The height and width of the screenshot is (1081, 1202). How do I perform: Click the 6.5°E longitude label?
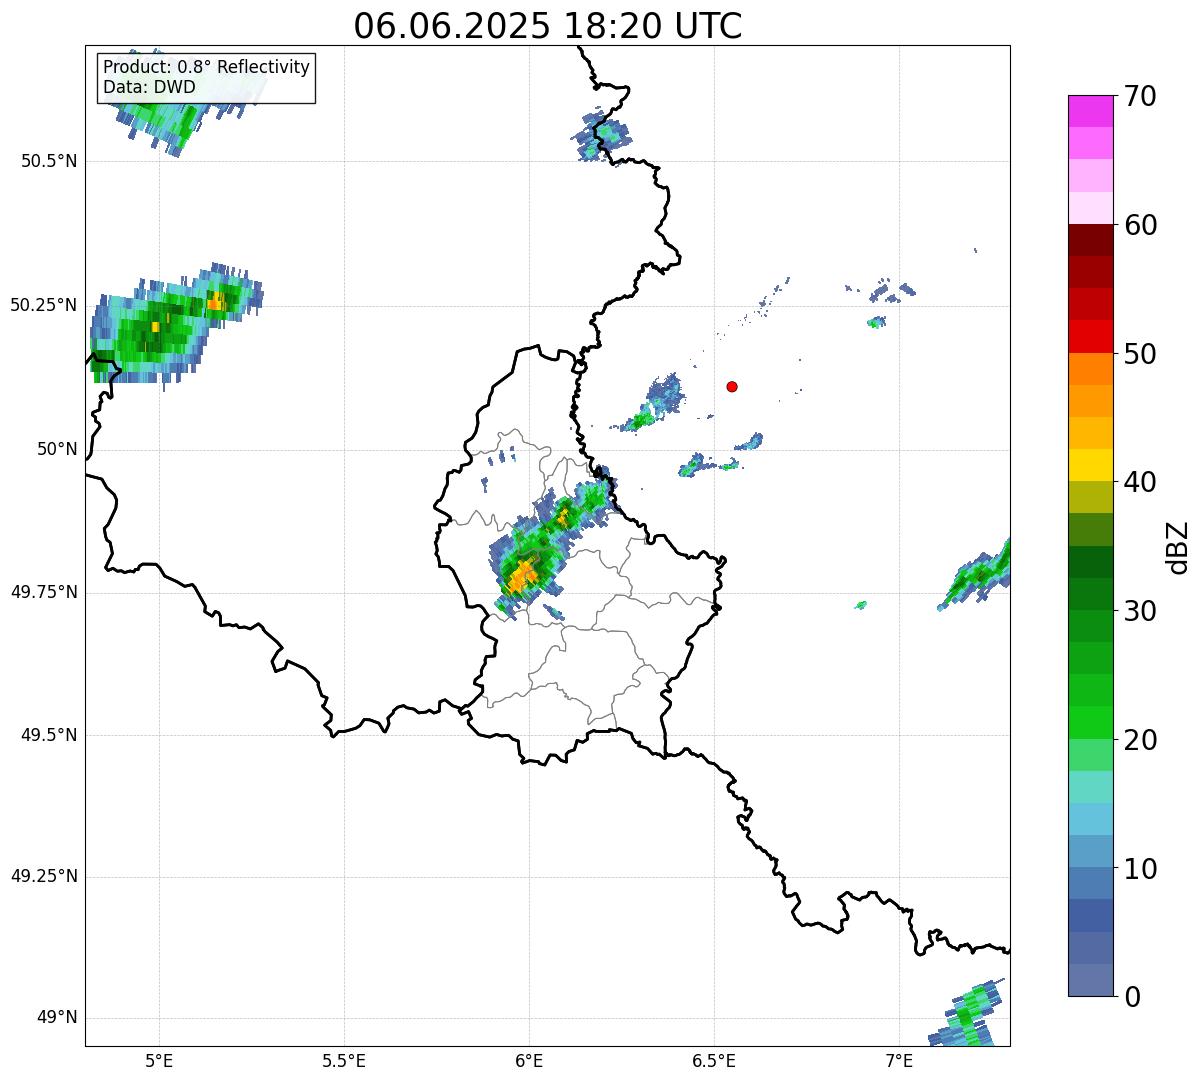pos(714,1060)
